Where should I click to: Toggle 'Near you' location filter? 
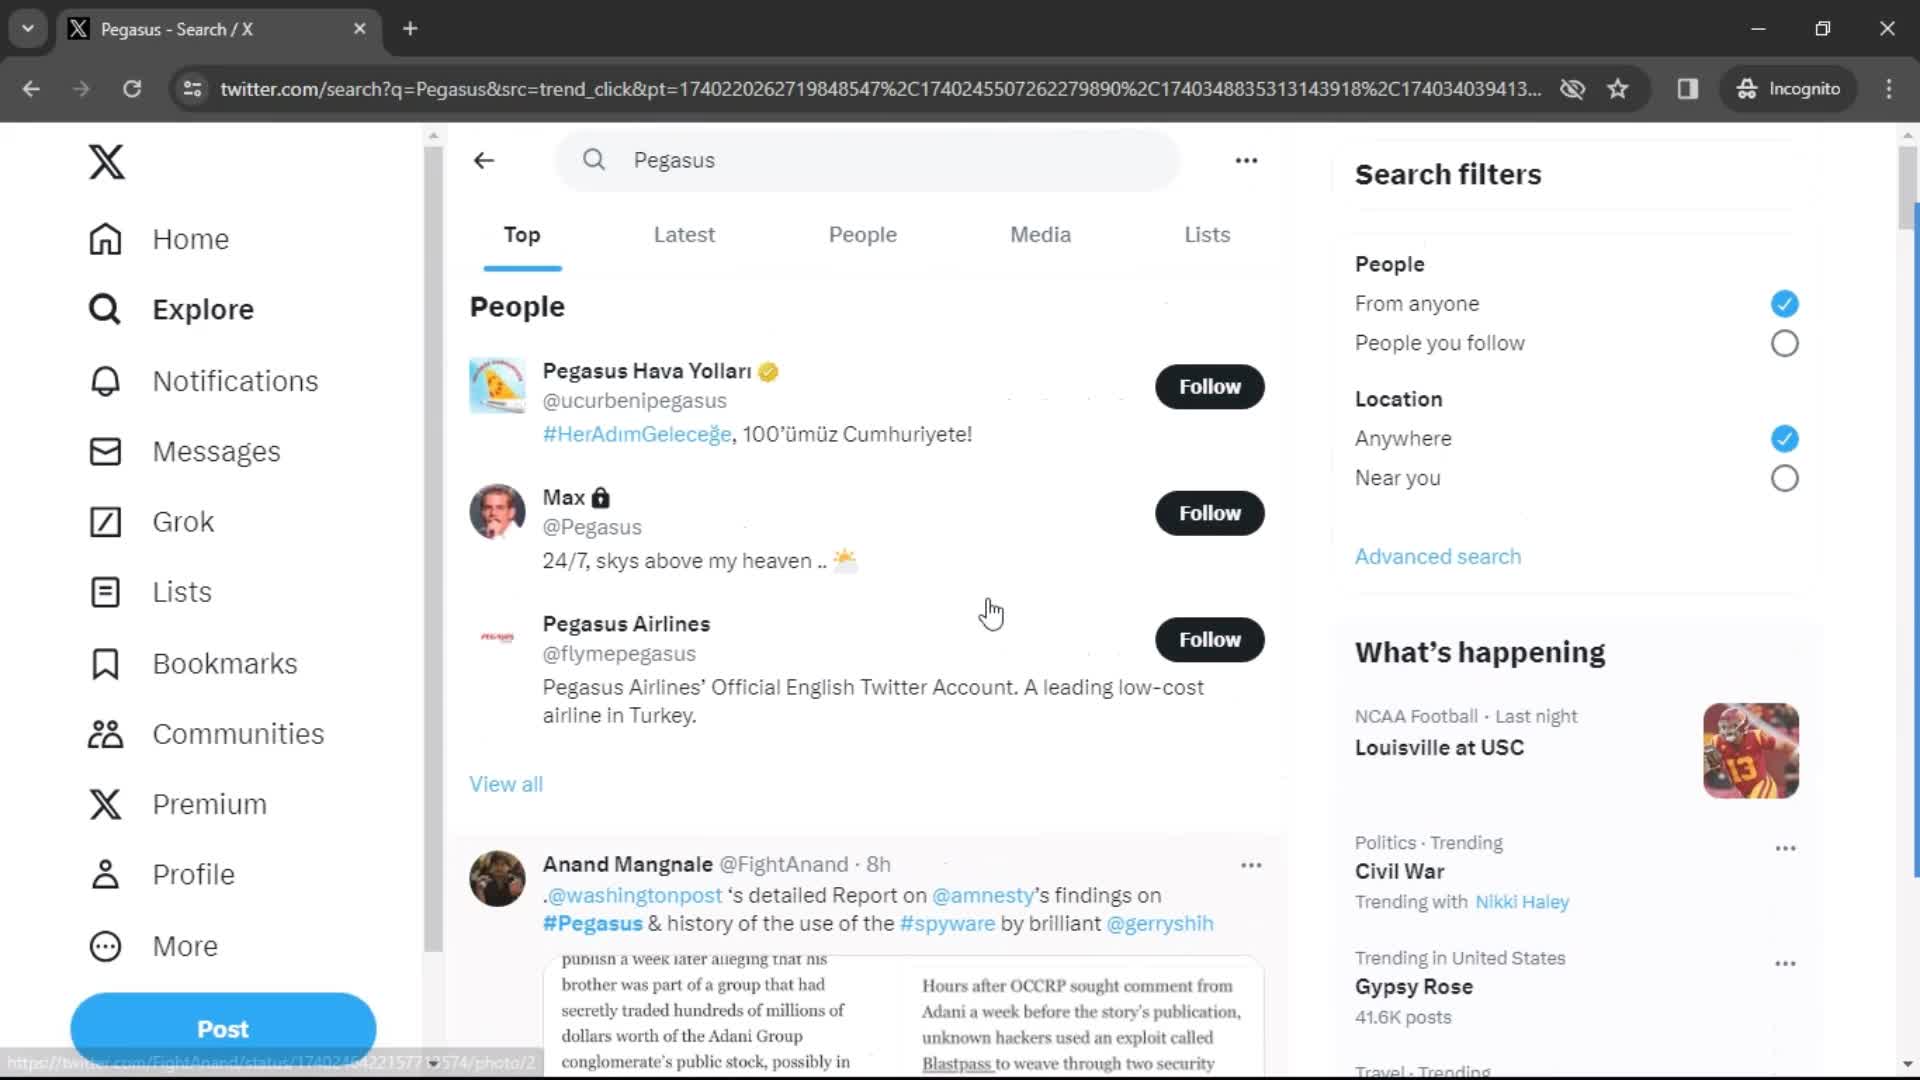1784,477
